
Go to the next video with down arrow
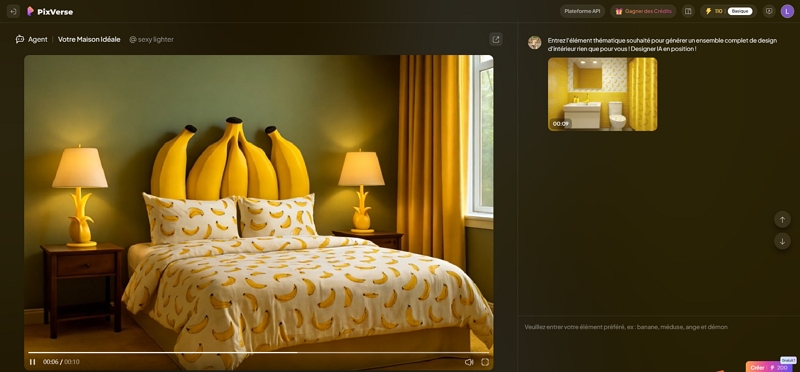(x=782, y=241)
